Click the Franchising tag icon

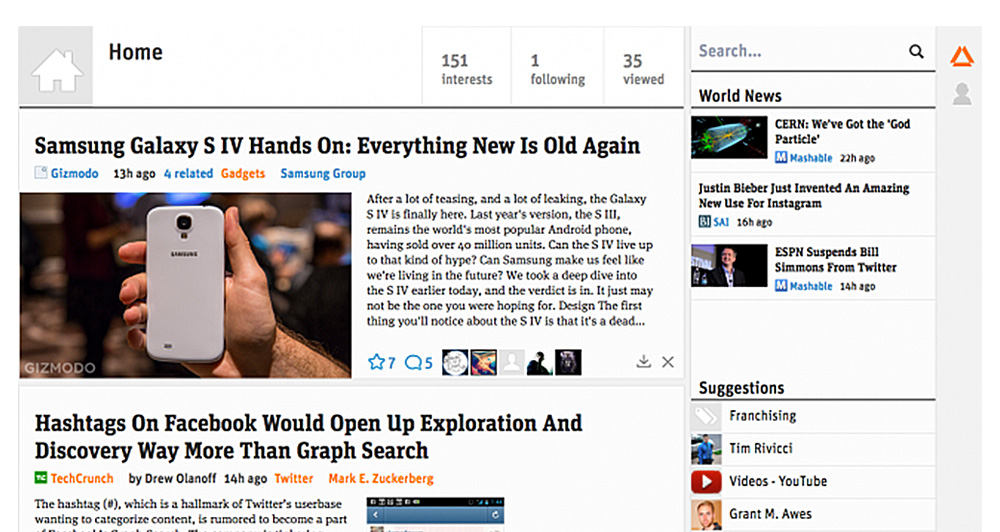coord(706,416)
